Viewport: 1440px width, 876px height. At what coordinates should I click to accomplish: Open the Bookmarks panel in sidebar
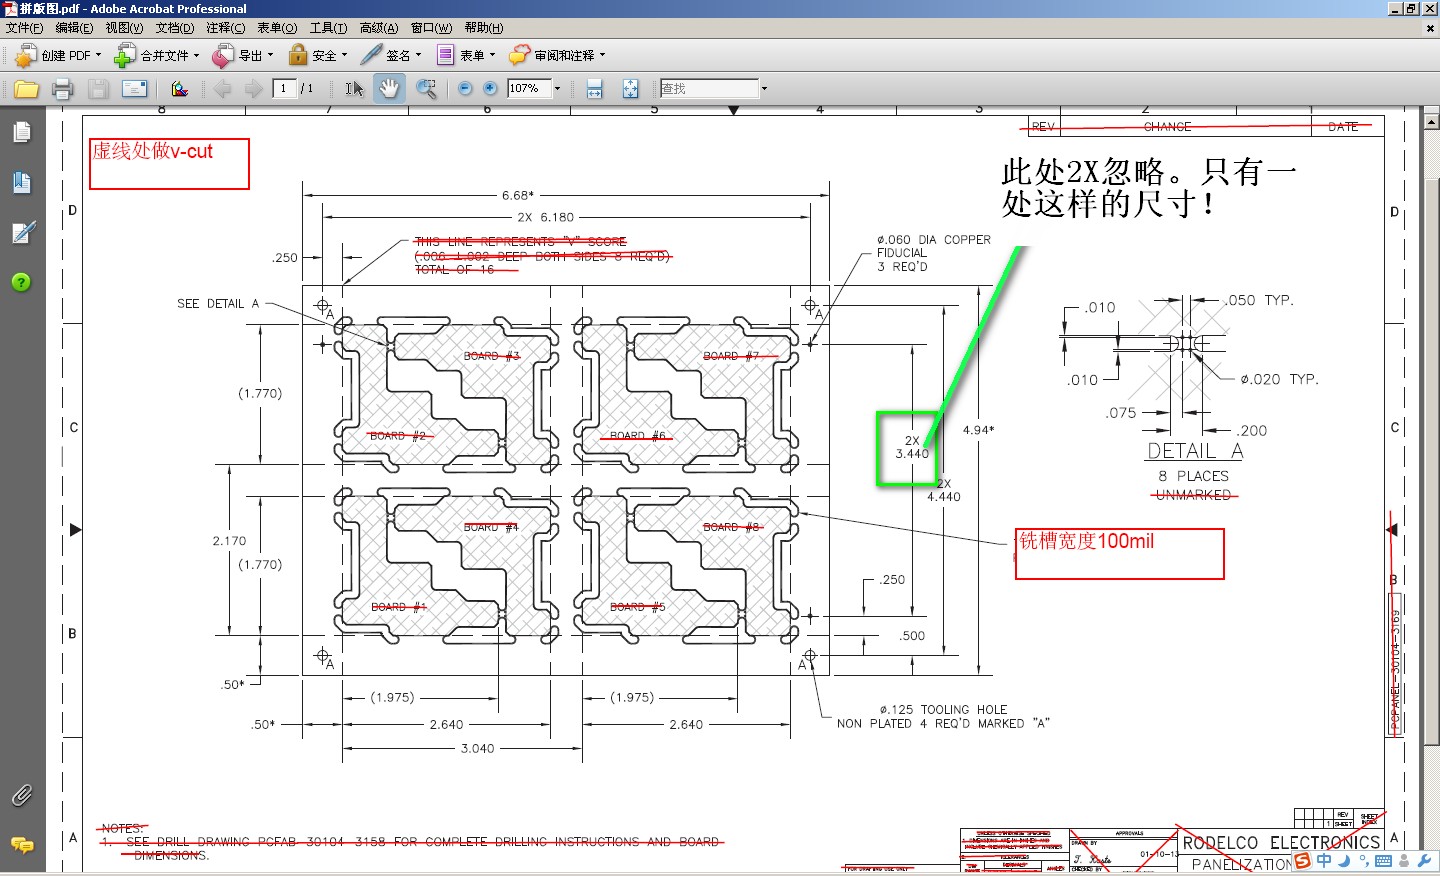pos(22,182)
